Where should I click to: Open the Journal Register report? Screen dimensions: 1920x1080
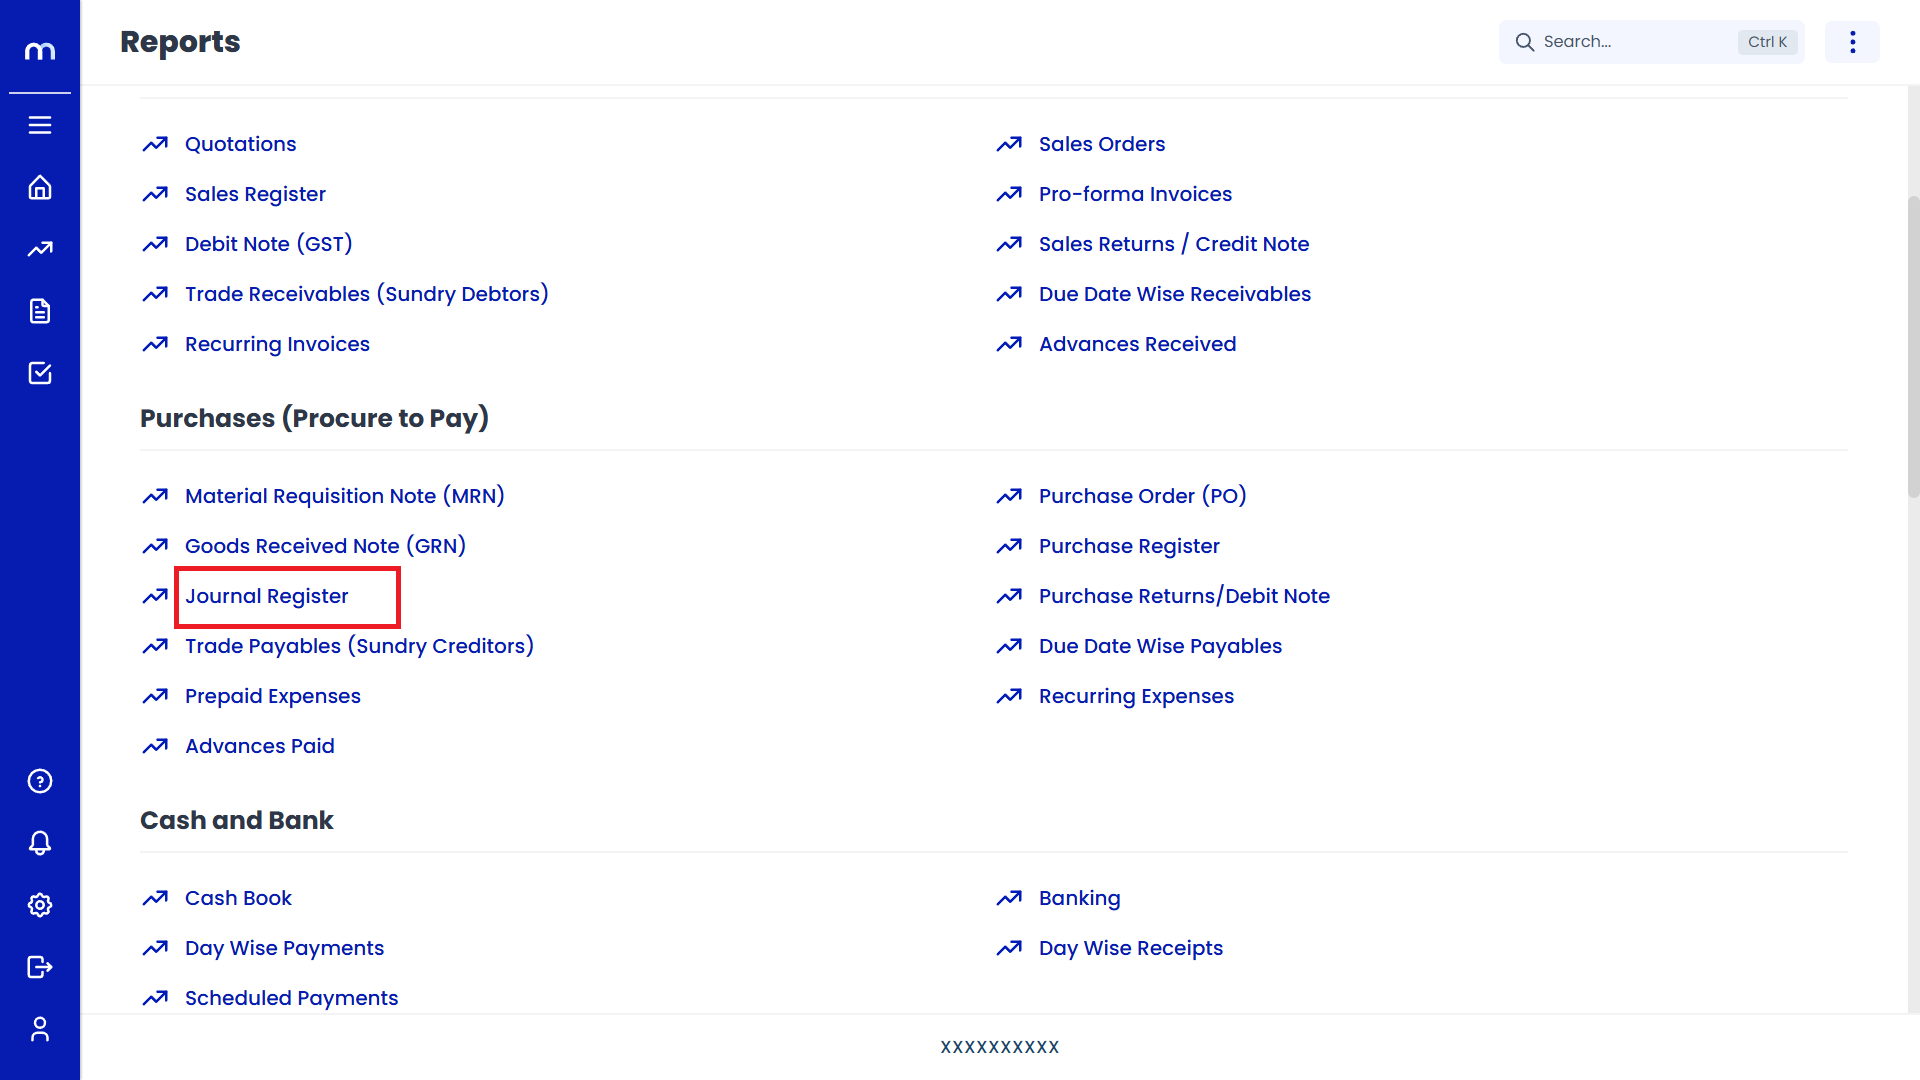(x=266, y=596)
